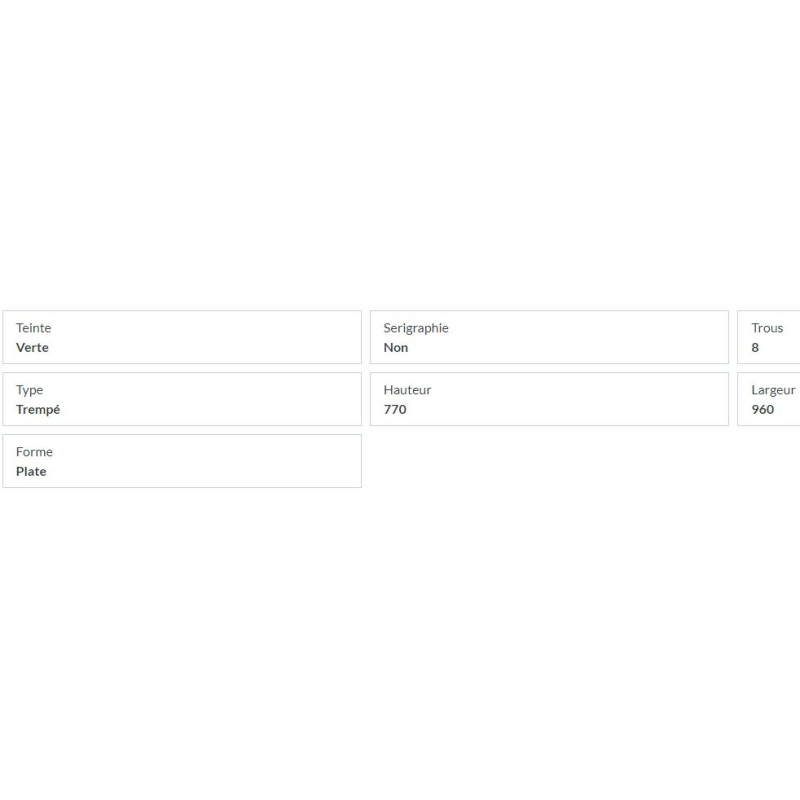This screenshot has width=800, height=800.
Task: Click empty area inside Teinte box
Action: pyautogui.click(x=204, y=337)
